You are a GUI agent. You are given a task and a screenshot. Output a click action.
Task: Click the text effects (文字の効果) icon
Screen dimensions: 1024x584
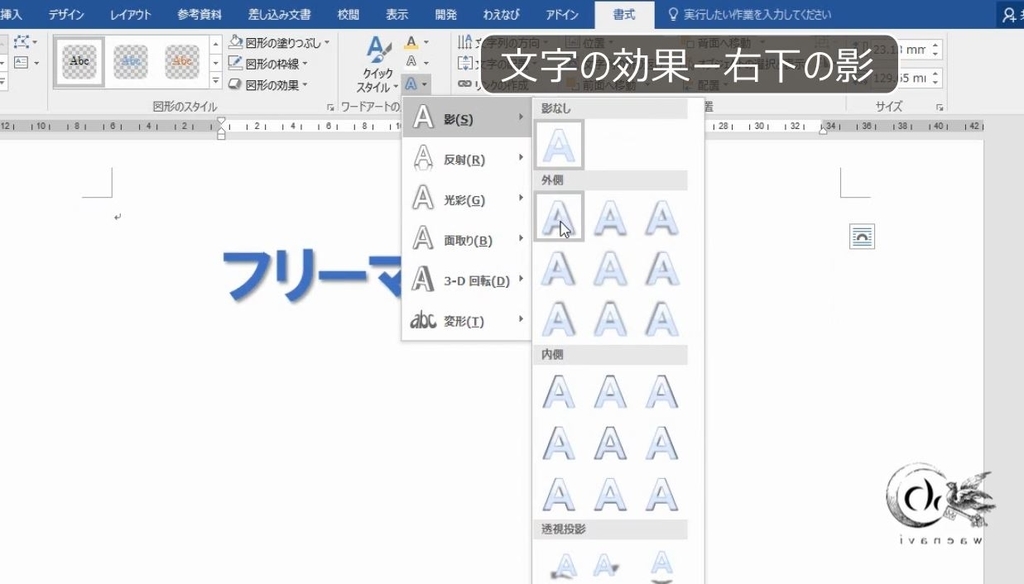point(411,84)
